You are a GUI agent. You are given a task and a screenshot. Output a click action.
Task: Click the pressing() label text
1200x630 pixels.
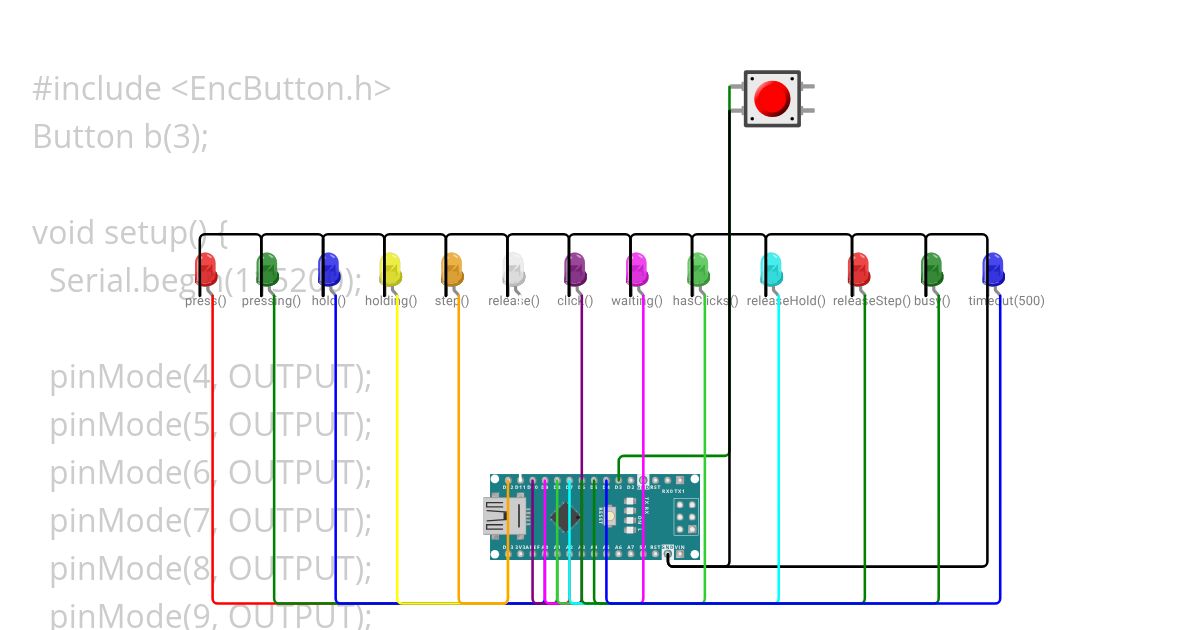pos(271,301)
